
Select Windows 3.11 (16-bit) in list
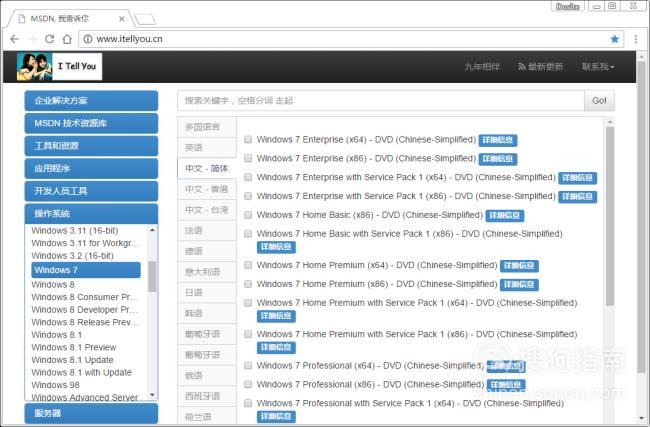[x=75, y=230]
